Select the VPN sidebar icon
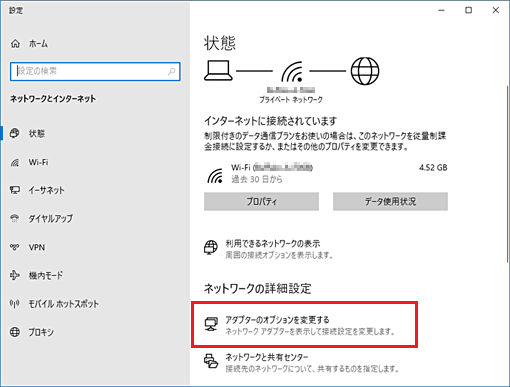This screenshot has width=510, height=387. (15, 247)
